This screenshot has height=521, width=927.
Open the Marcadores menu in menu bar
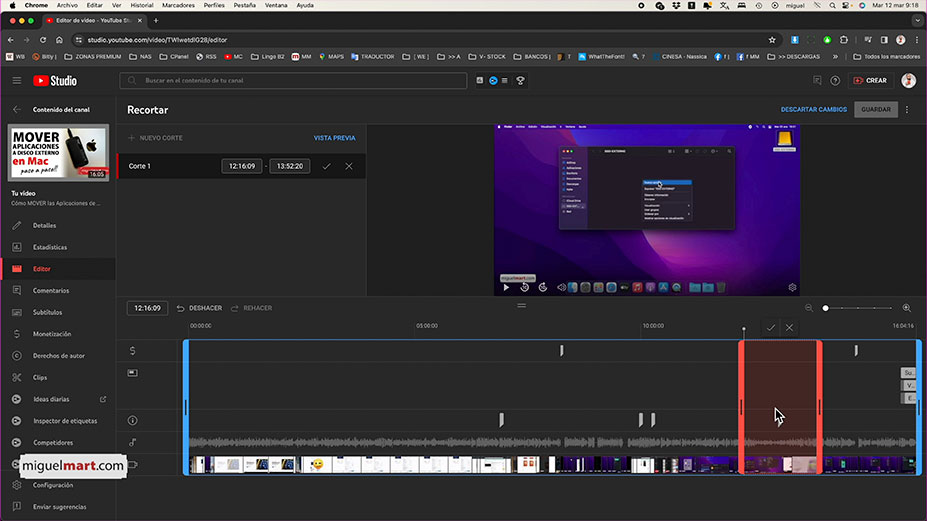click(179, 5)
